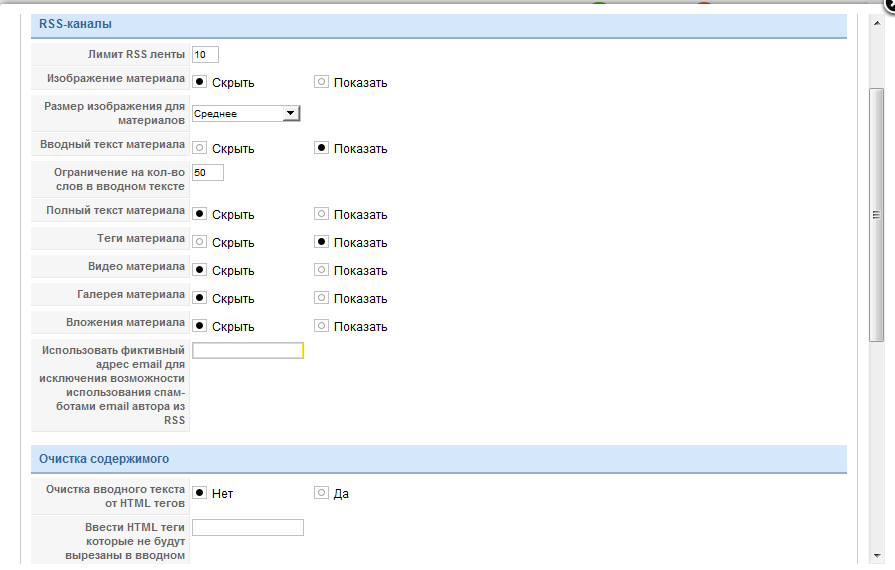Select Показать for Изображение материала
Screen dimensions: 895x570
pos(321,82)
